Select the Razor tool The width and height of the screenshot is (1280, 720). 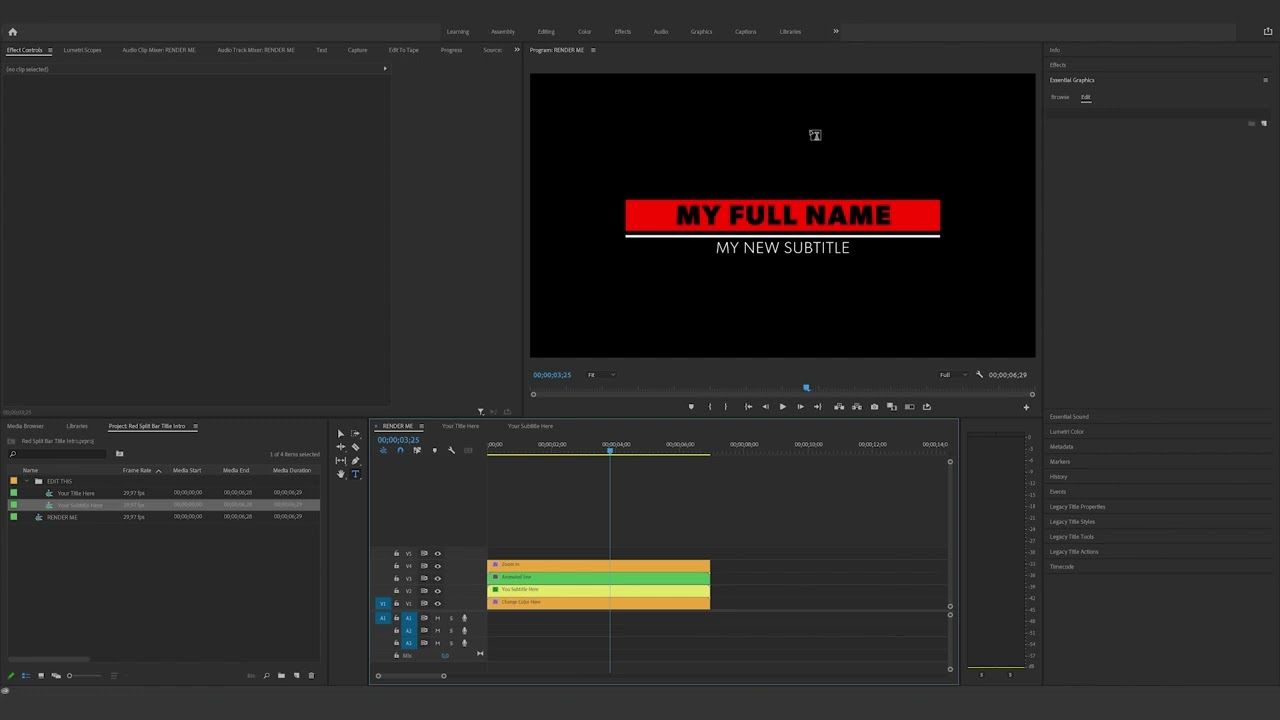pos(355,447)
